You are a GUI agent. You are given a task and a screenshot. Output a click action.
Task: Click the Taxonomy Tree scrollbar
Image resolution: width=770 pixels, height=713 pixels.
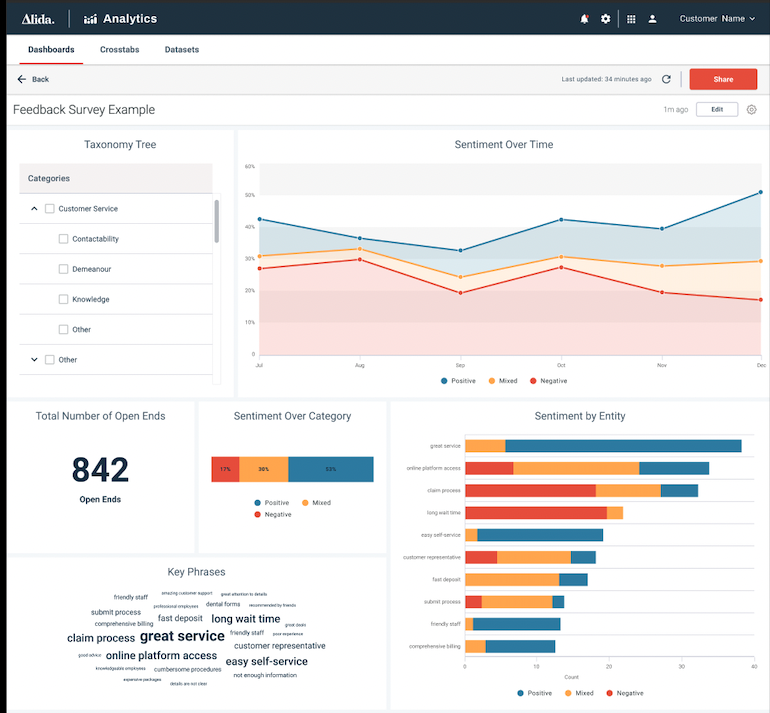(216, 221)
